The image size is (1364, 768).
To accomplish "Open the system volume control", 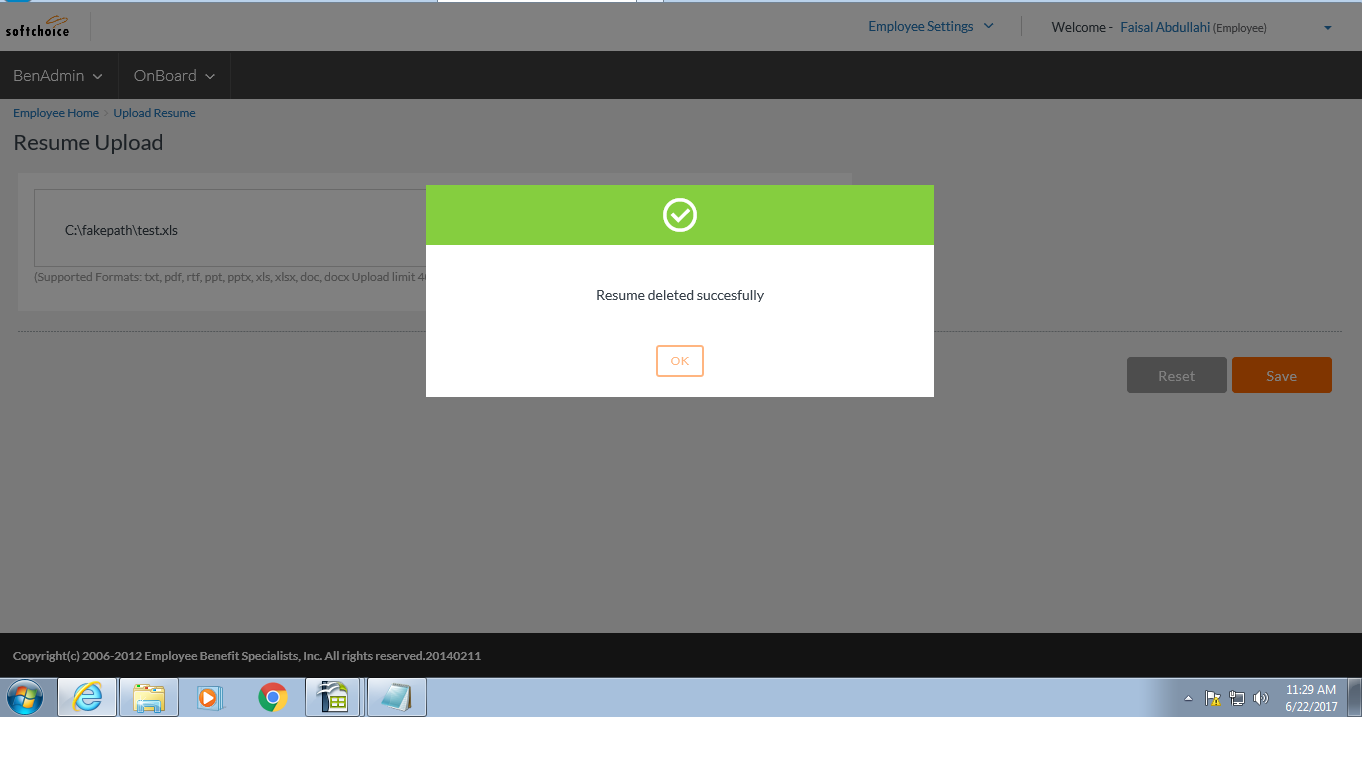I will [1261, 697].
